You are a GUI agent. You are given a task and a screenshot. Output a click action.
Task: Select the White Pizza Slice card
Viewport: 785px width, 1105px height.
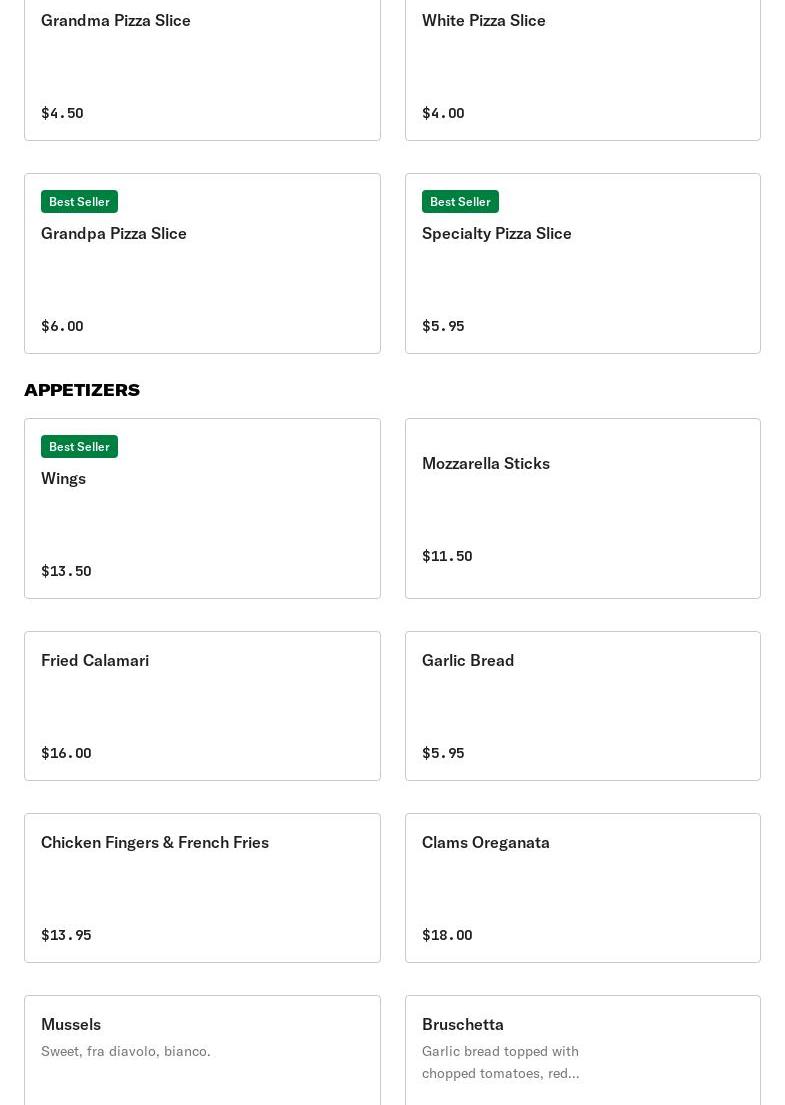(x=583, y=69)
